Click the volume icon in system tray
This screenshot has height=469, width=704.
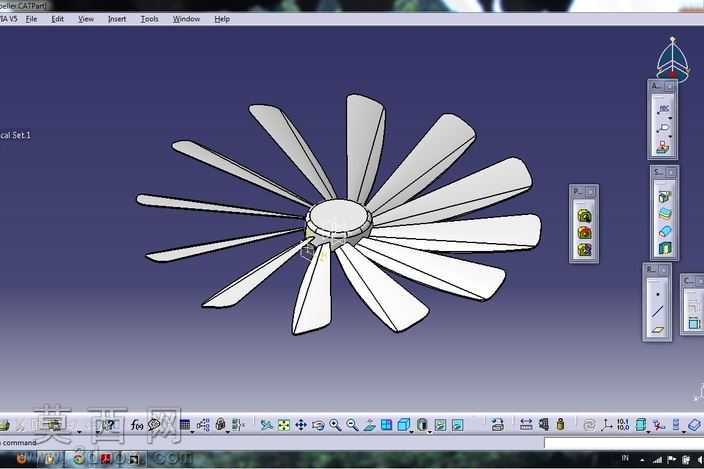(700, 459)
